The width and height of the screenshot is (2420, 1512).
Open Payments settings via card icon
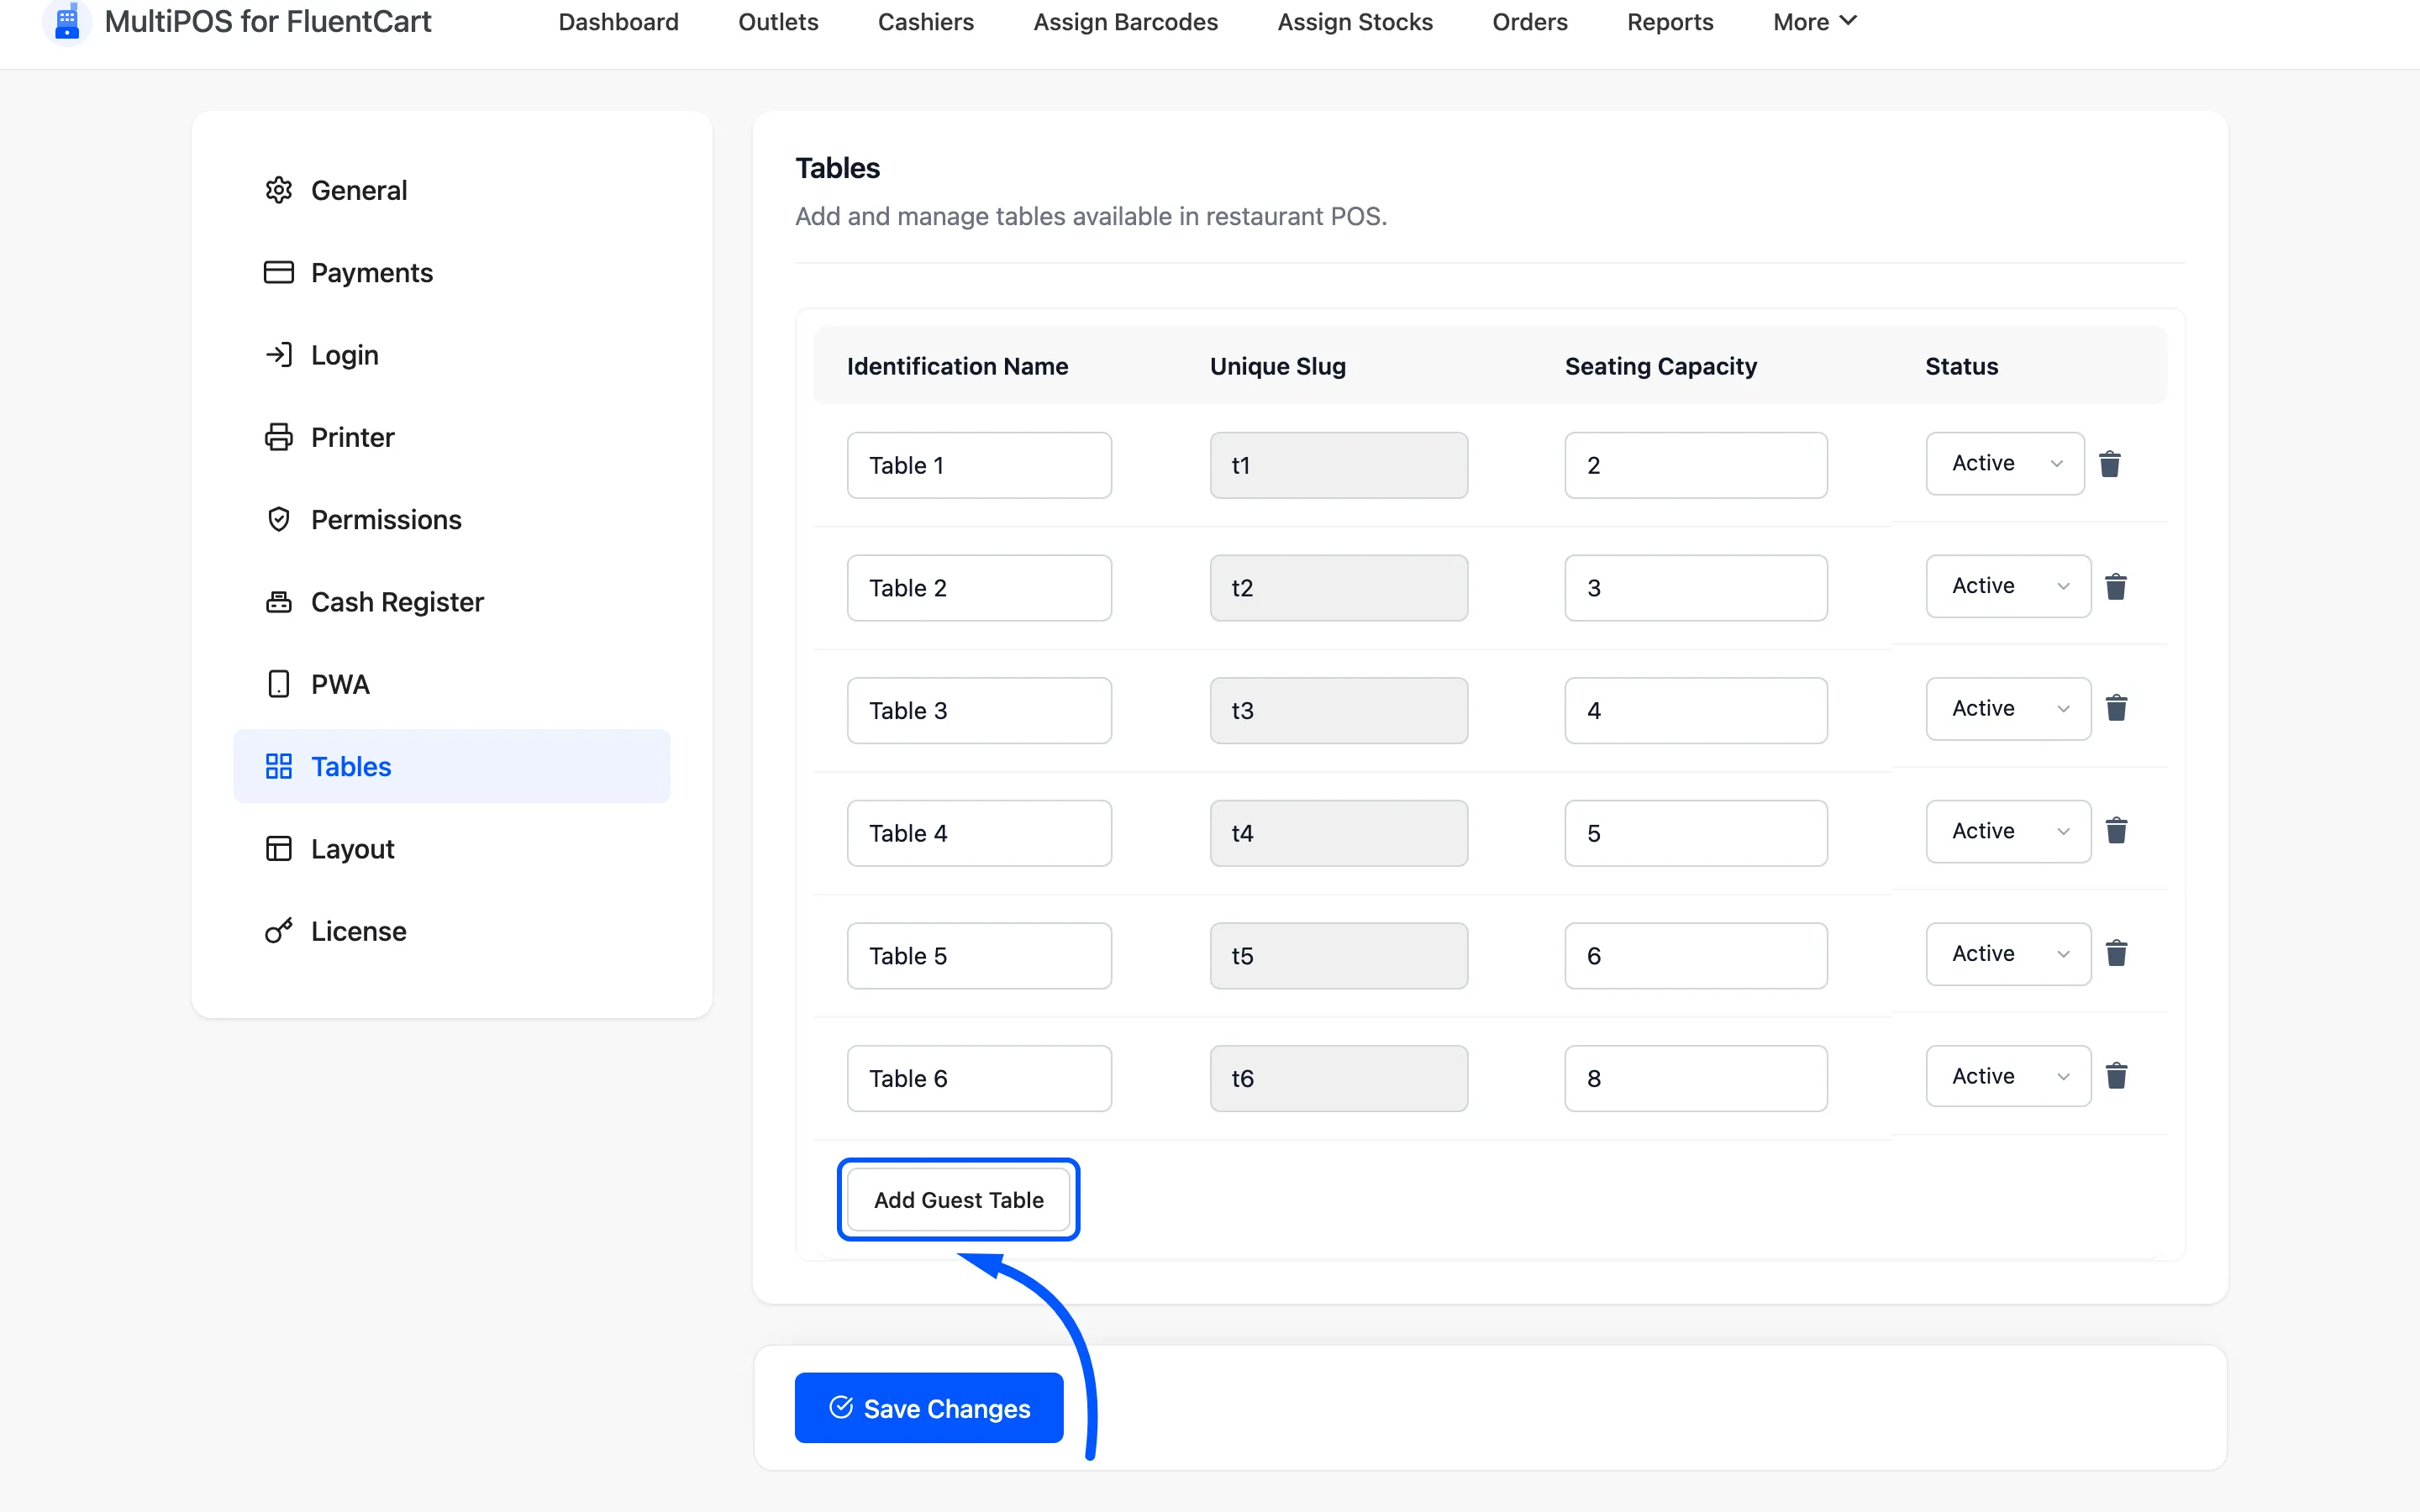click(x=279, y=273)
